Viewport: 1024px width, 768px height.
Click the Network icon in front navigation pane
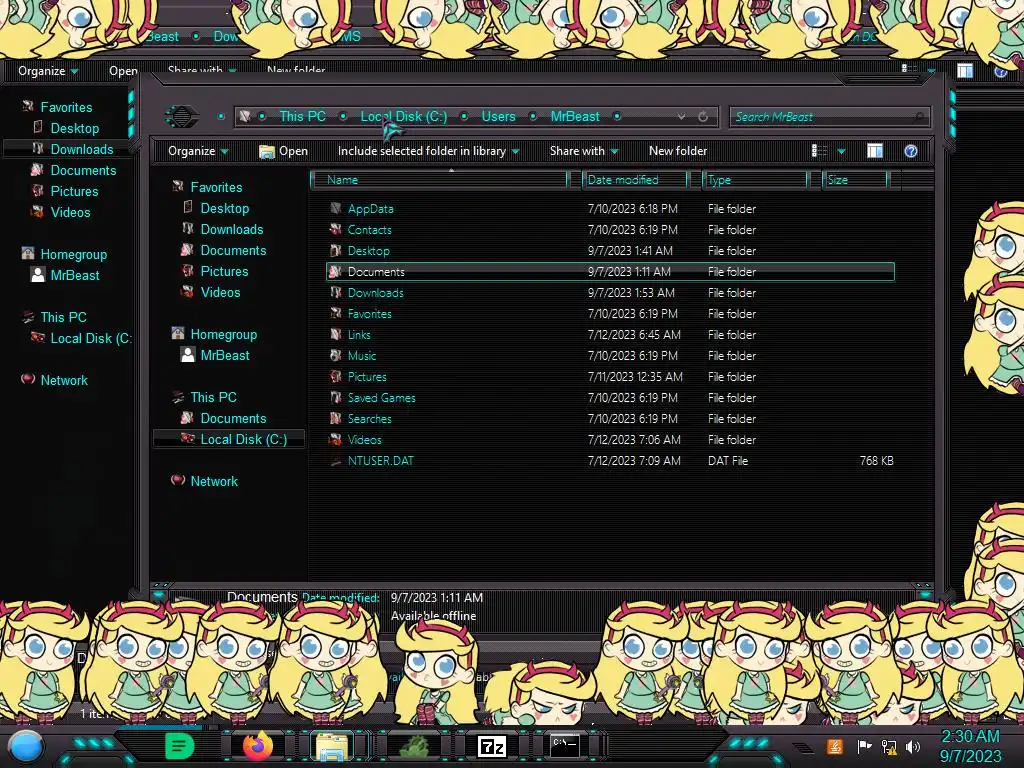(x=178, y=481)
